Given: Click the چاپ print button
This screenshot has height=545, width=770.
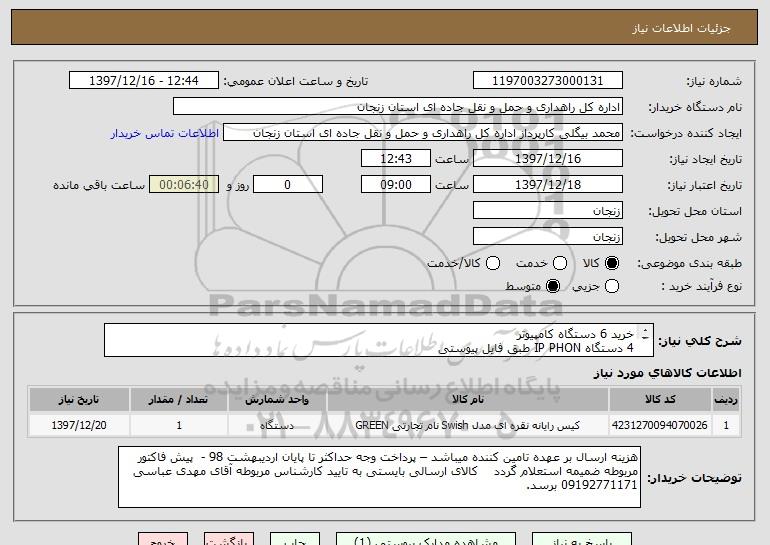Looking at the screenshot, I should (x=295, y=539).
